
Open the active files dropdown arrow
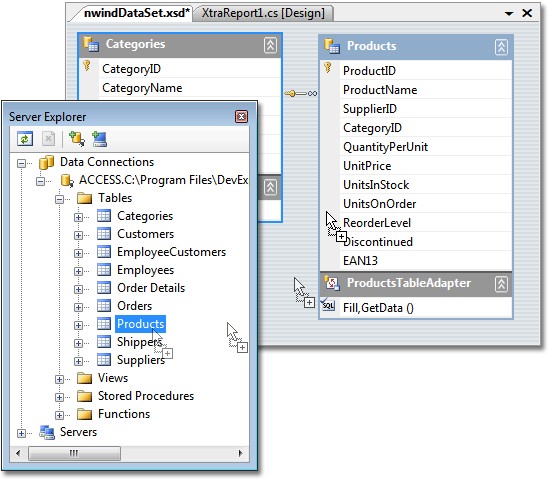509,14
